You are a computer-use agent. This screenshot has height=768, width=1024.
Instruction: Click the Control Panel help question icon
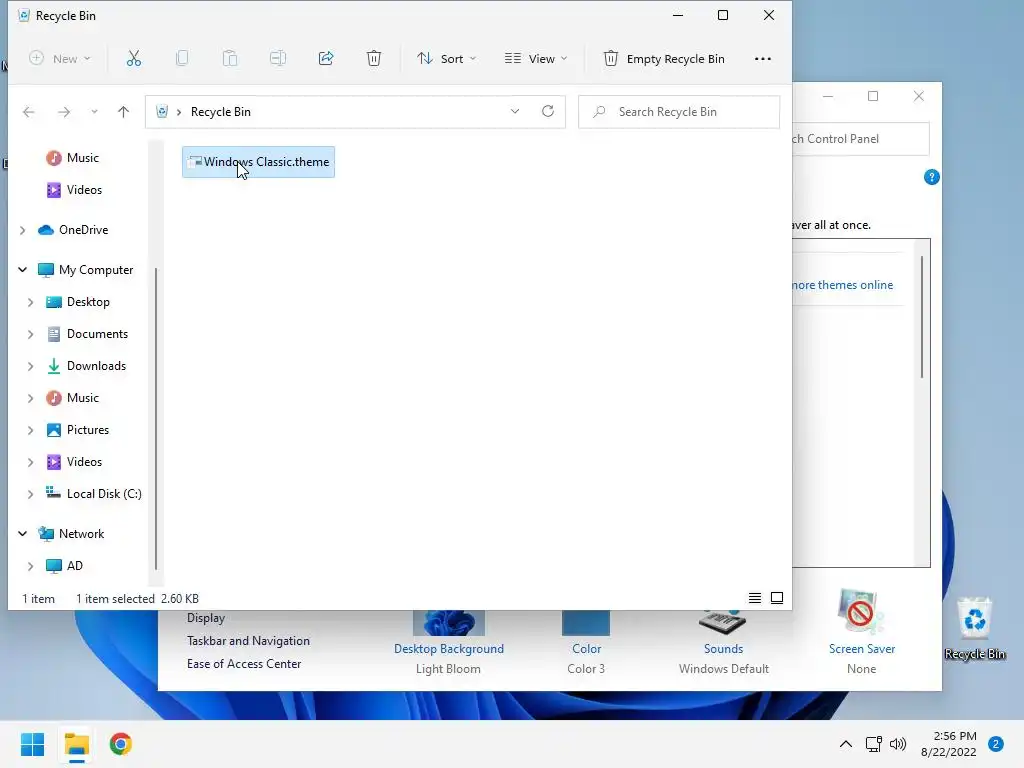pyautogui.click(x=932, y=177)
